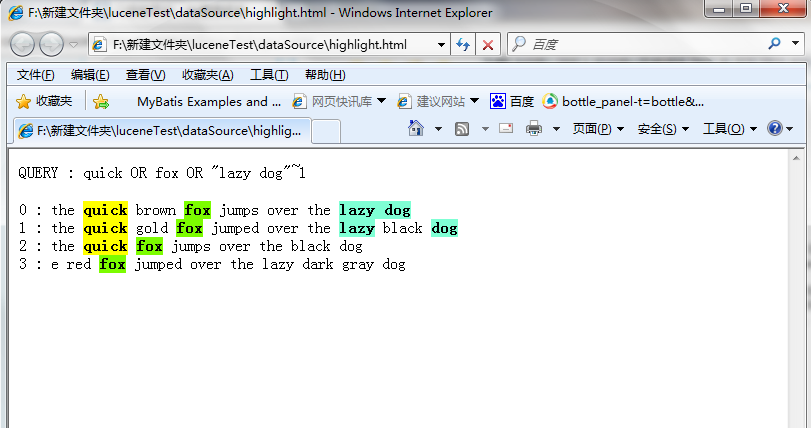The image size is (811, 428).
Task: Select the highlight.html browser tab
Action: coord(162,131)
